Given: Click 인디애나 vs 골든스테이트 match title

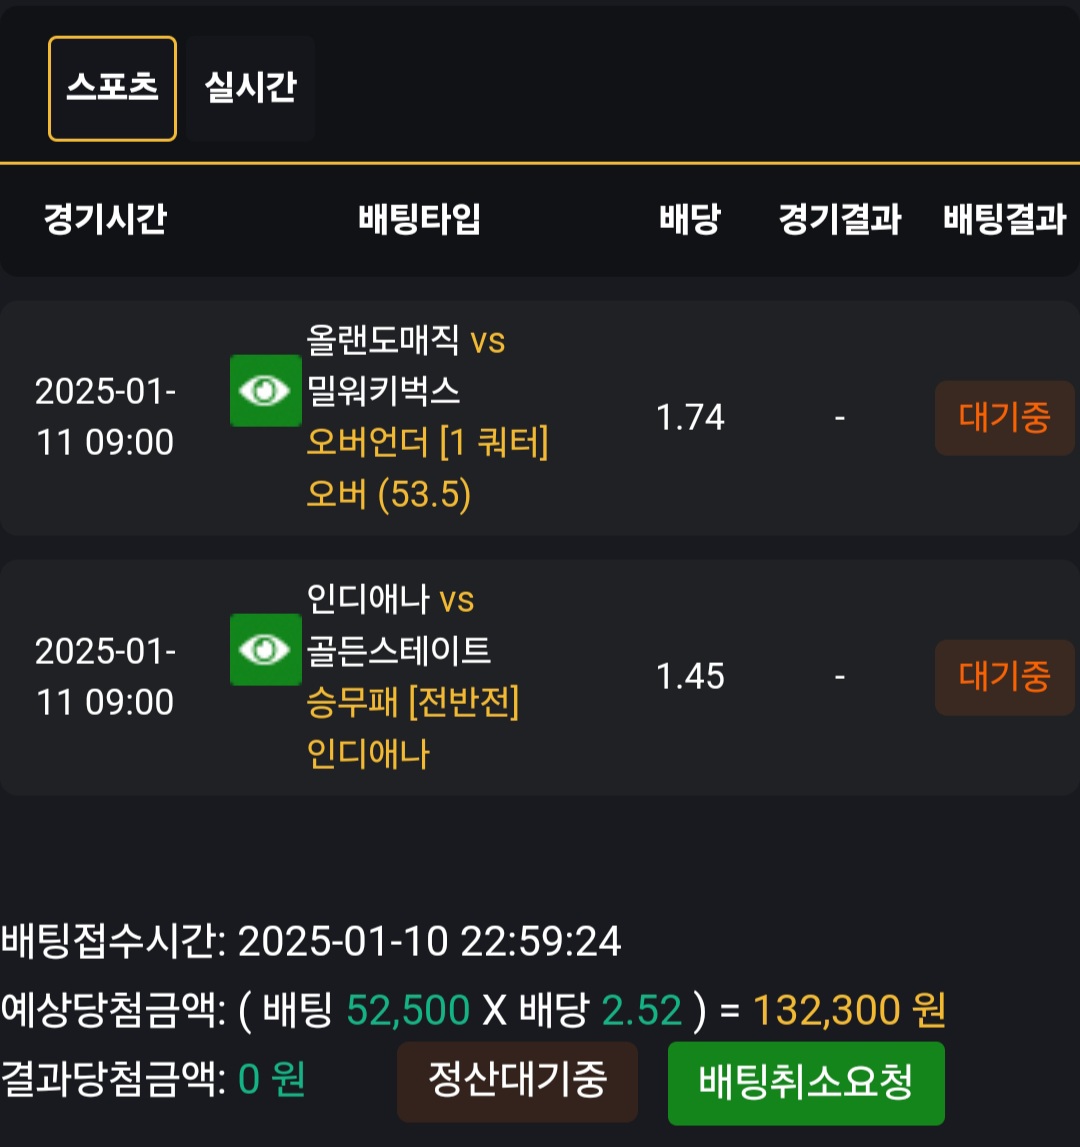Looking at the screenshot, I should point(398,626).
